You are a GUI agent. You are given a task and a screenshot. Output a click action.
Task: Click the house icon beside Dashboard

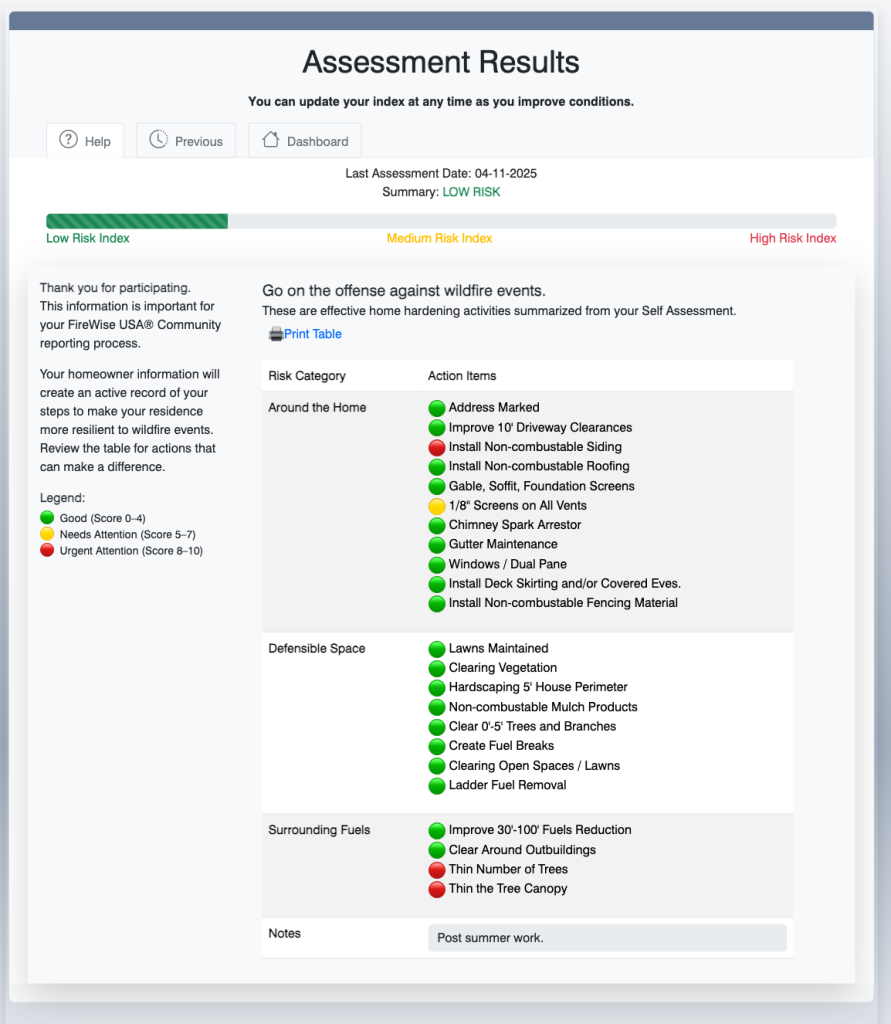[x=270, y=139]
